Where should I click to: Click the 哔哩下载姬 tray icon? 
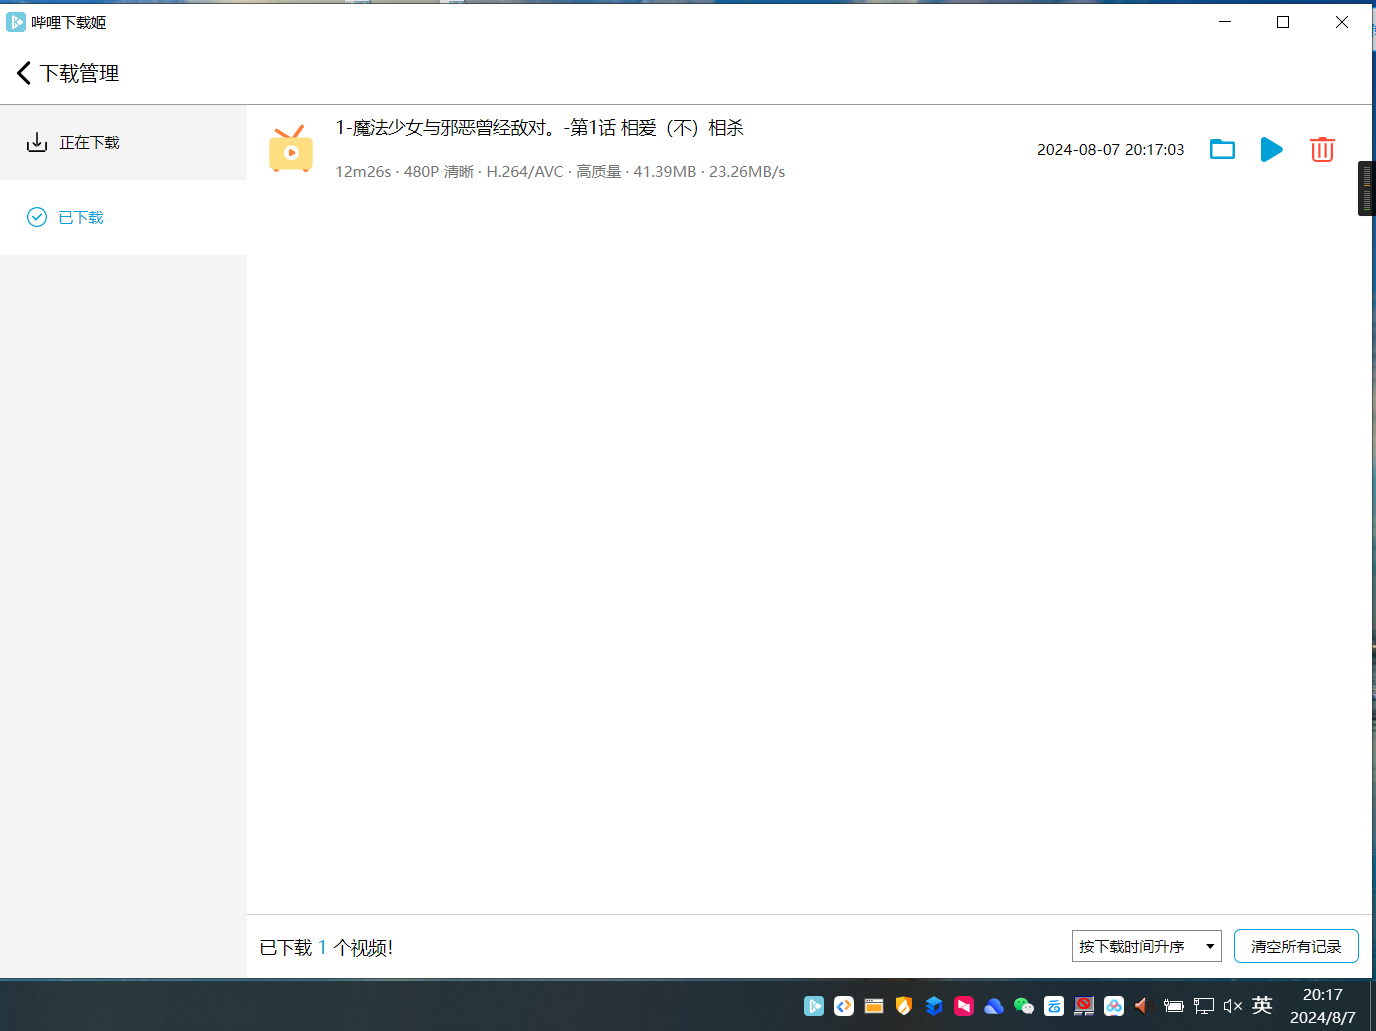(x=814, y=1006)
